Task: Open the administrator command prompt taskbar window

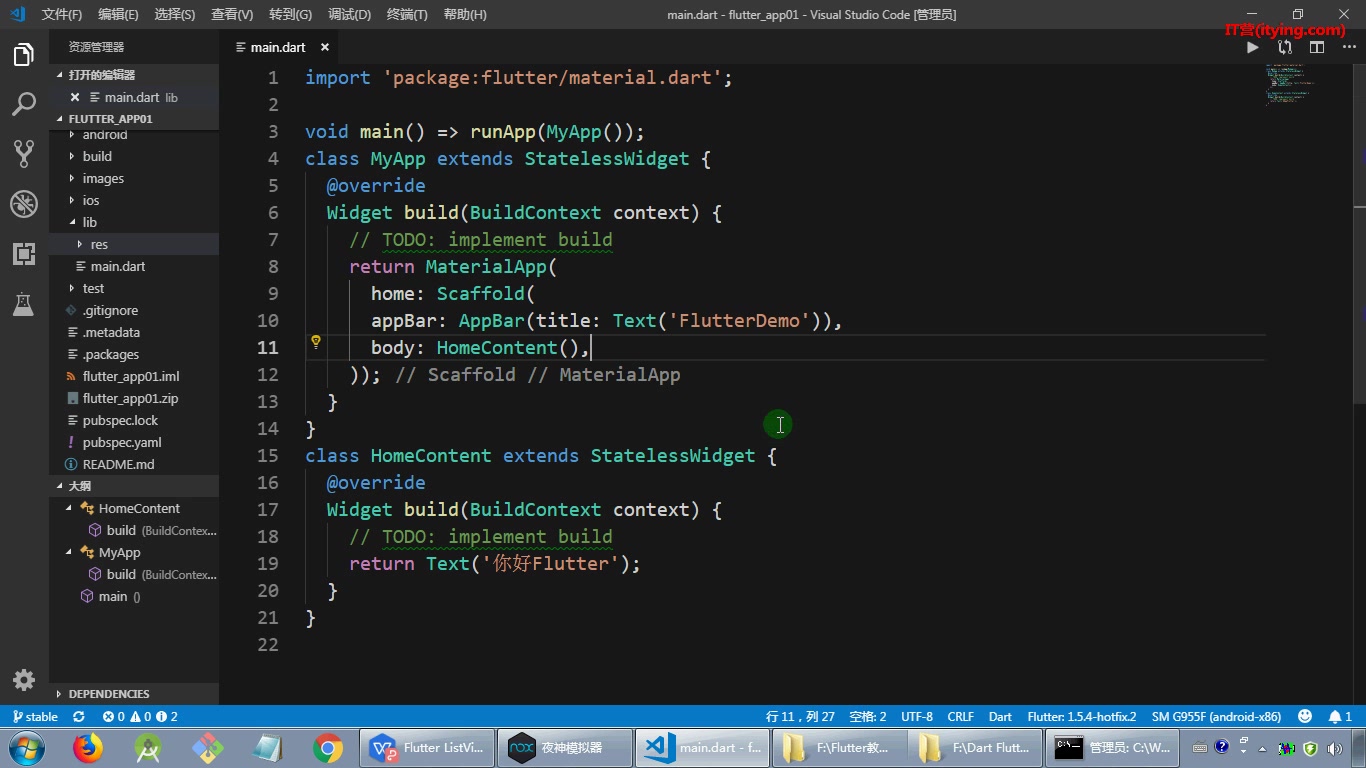Action: (x=1113, y=748)
